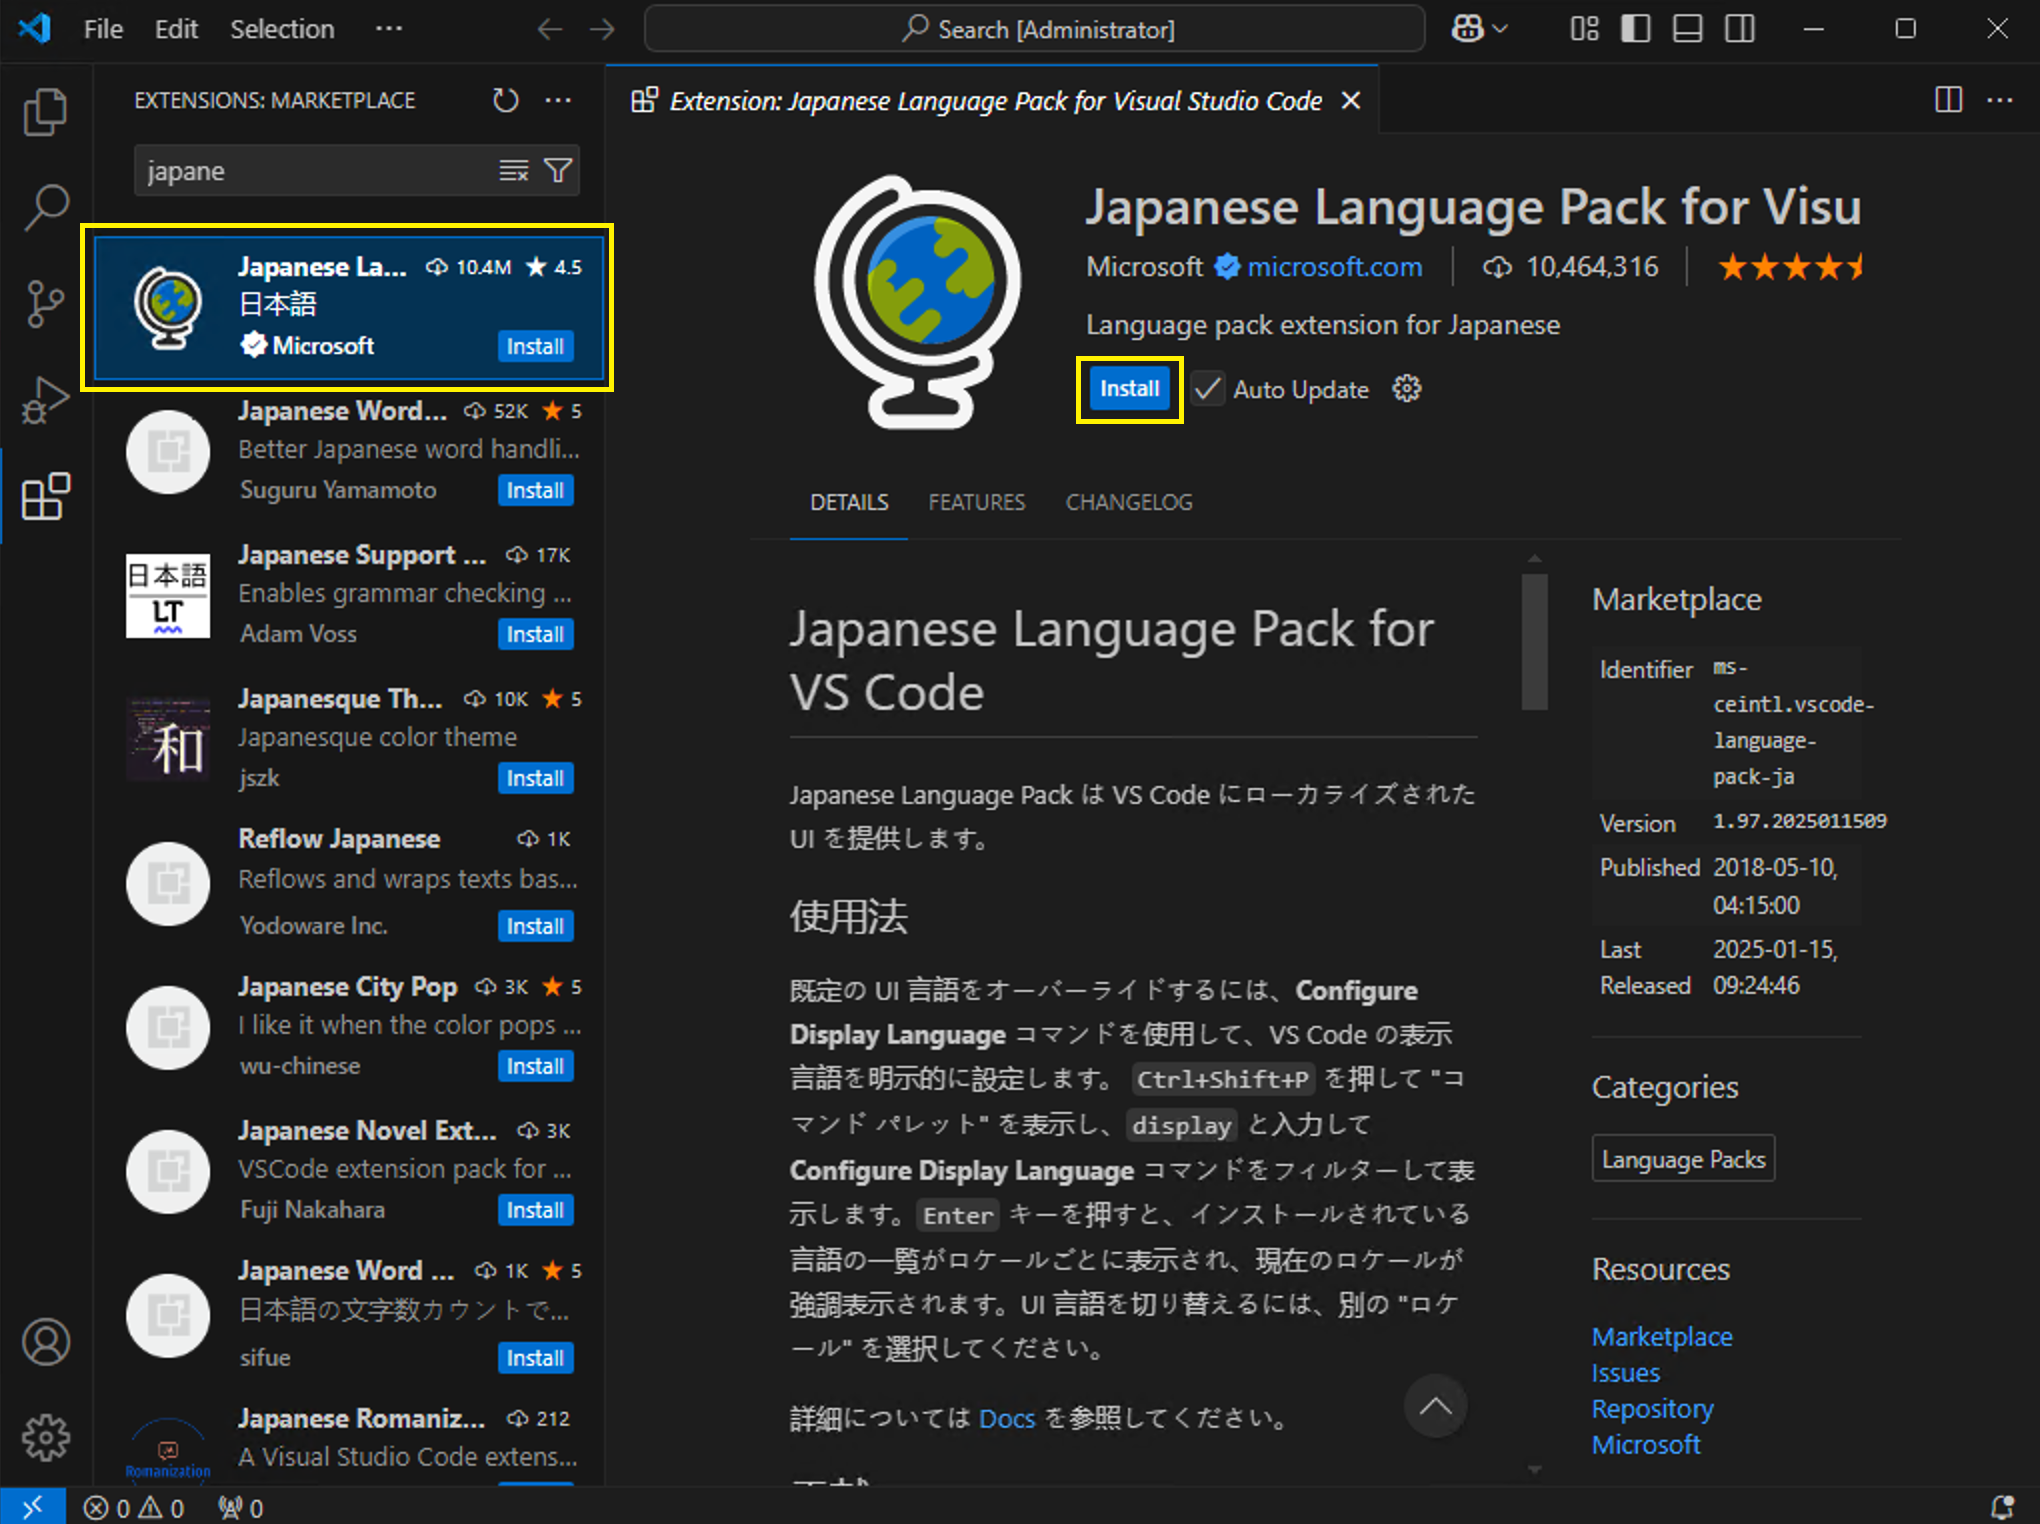Open the Search view in activity bar
2040x1524 pixels.
[45, 208]
